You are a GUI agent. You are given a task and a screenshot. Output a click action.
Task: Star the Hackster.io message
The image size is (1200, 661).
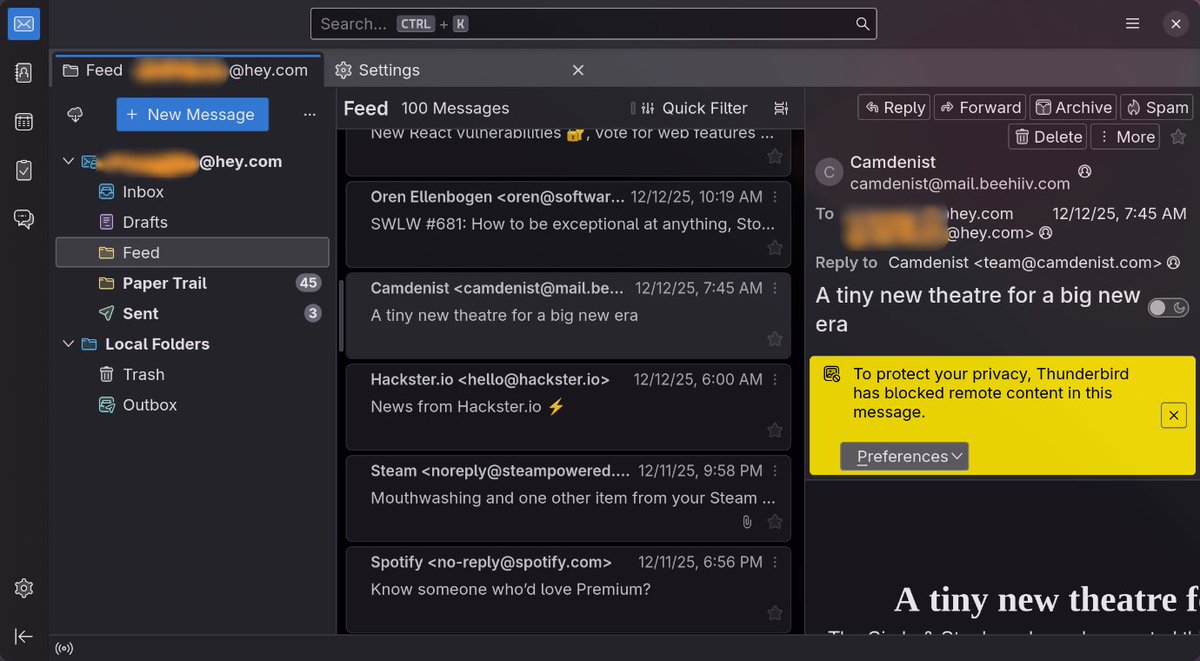(x=774, y=430)
